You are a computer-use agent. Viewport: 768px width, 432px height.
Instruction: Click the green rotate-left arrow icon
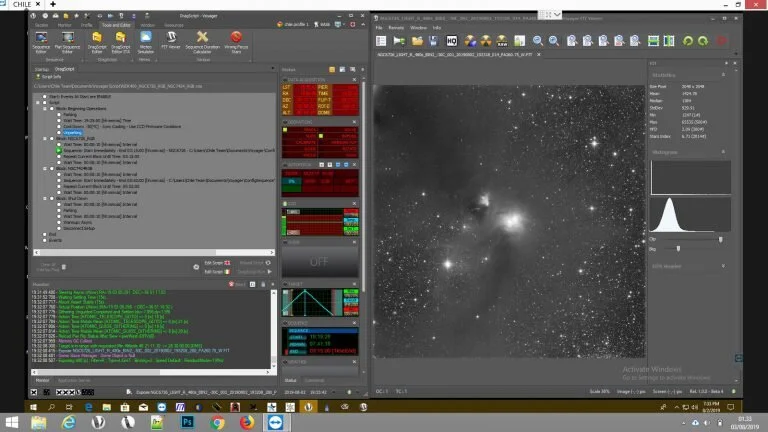coord(688,41)
